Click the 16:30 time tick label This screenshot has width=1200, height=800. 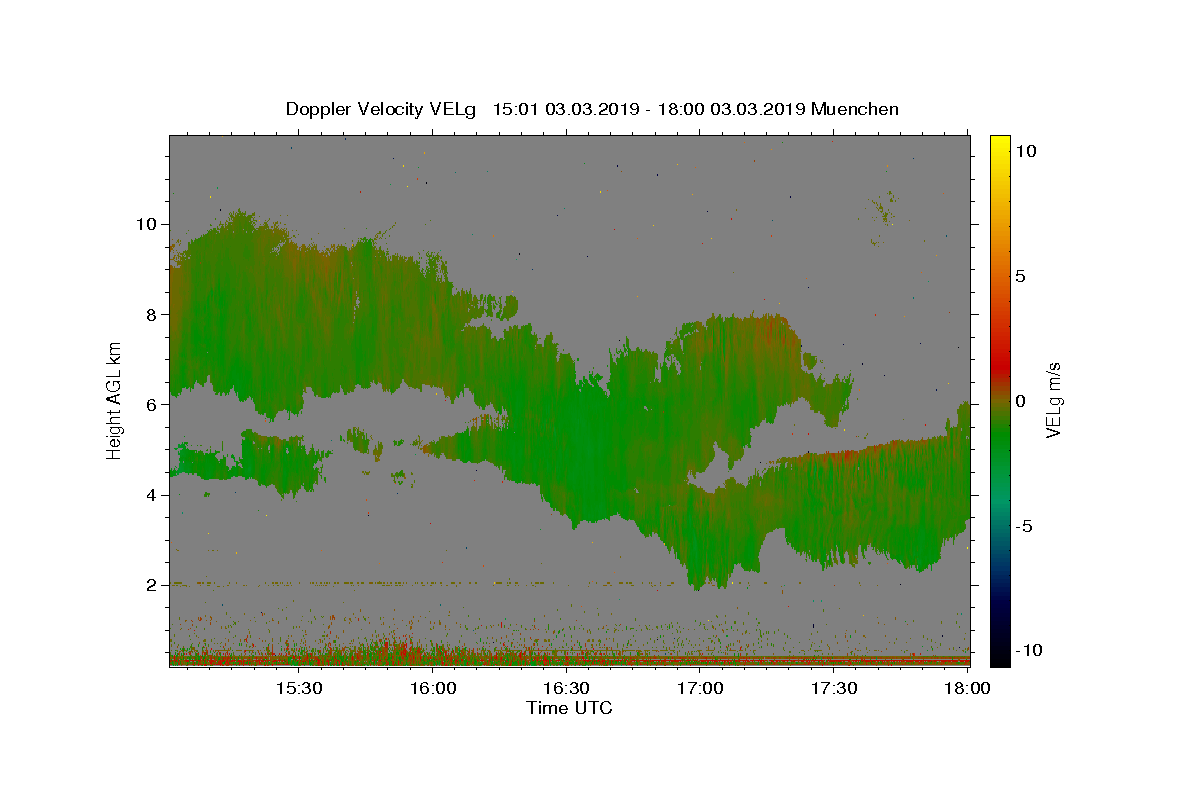coord(566,688)
